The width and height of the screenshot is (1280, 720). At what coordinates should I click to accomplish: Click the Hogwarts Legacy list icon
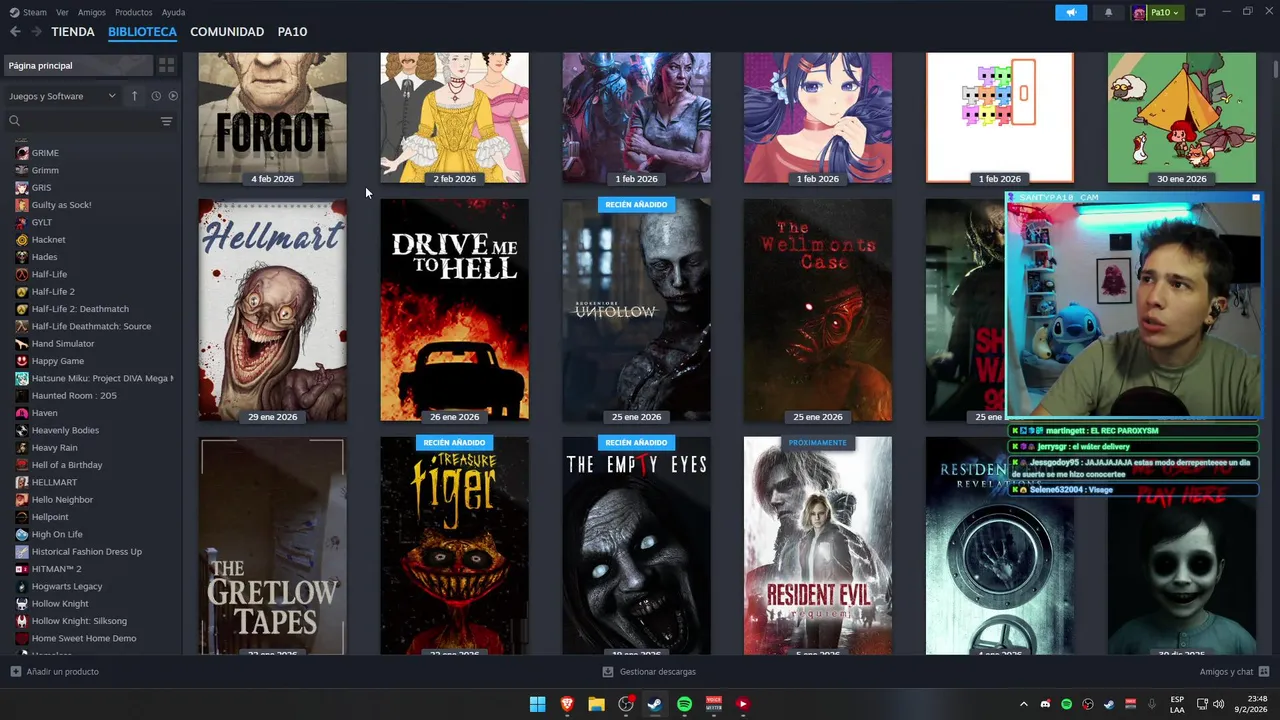click(22, 586)
